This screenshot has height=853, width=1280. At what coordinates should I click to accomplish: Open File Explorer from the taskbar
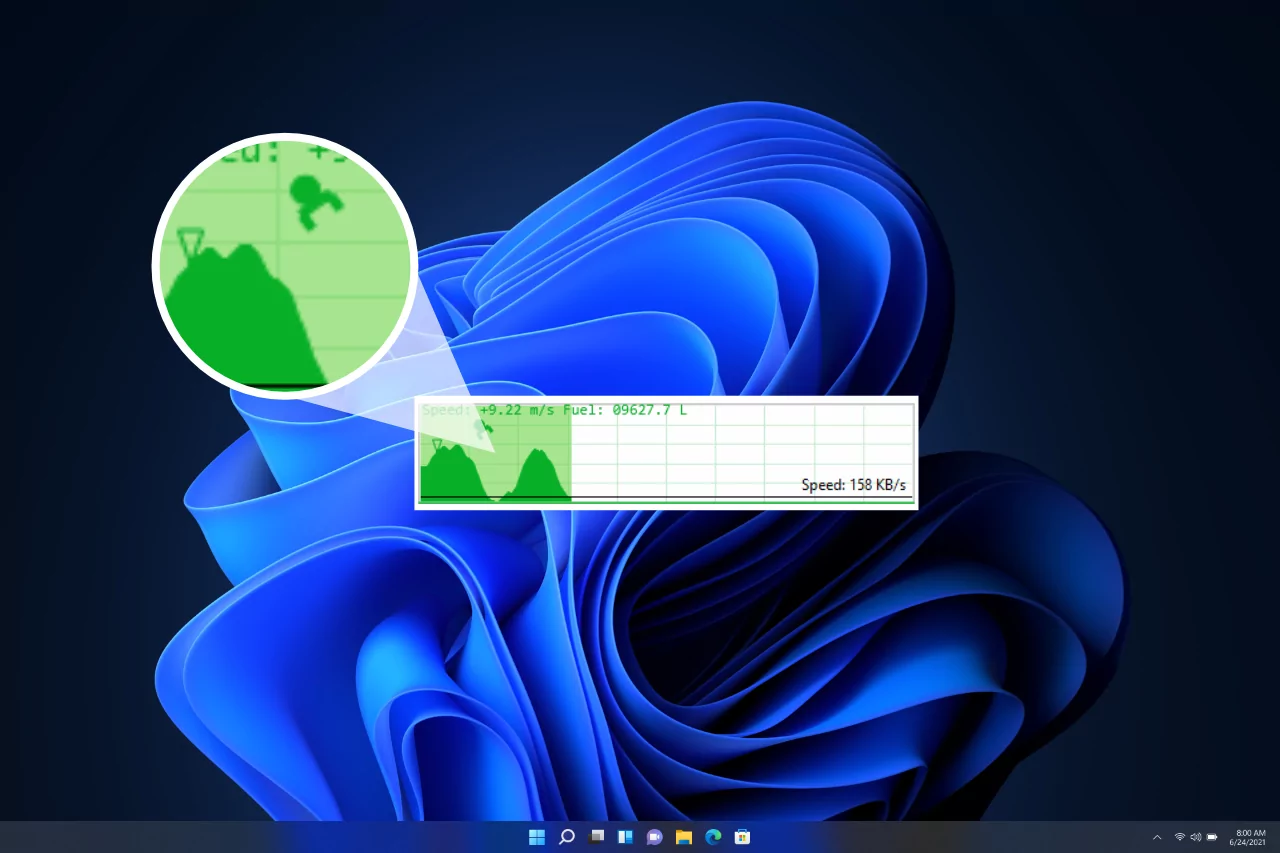684,836
